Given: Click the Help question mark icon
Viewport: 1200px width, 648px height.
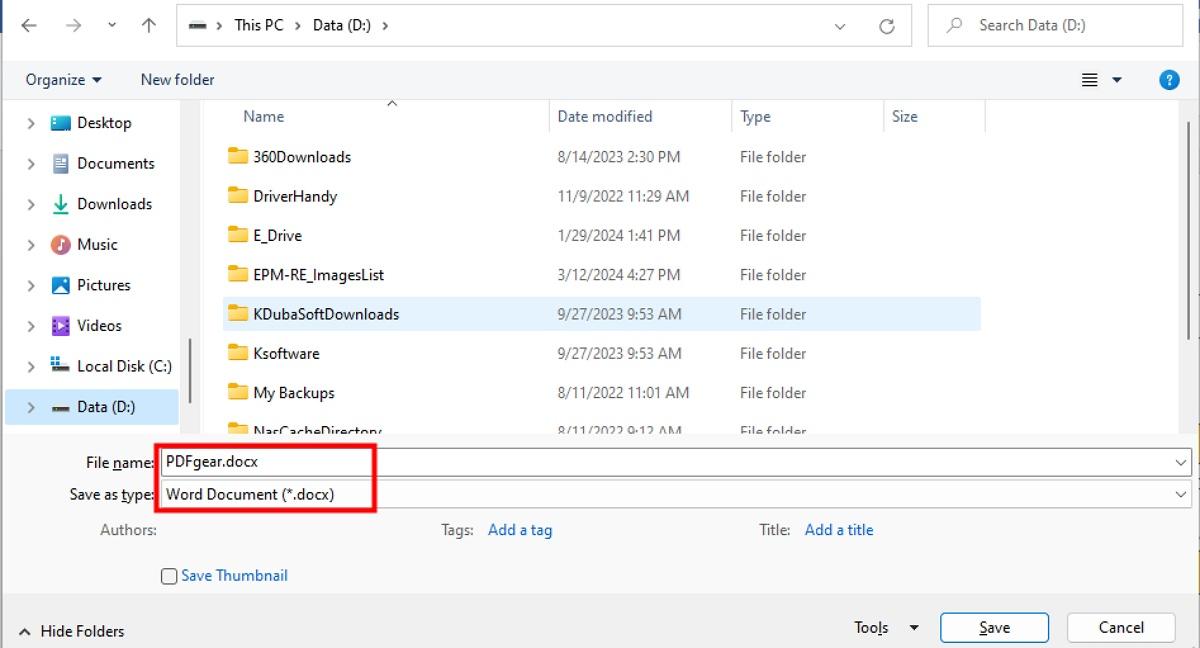Looking at the screenshot, I should 1169,79.
